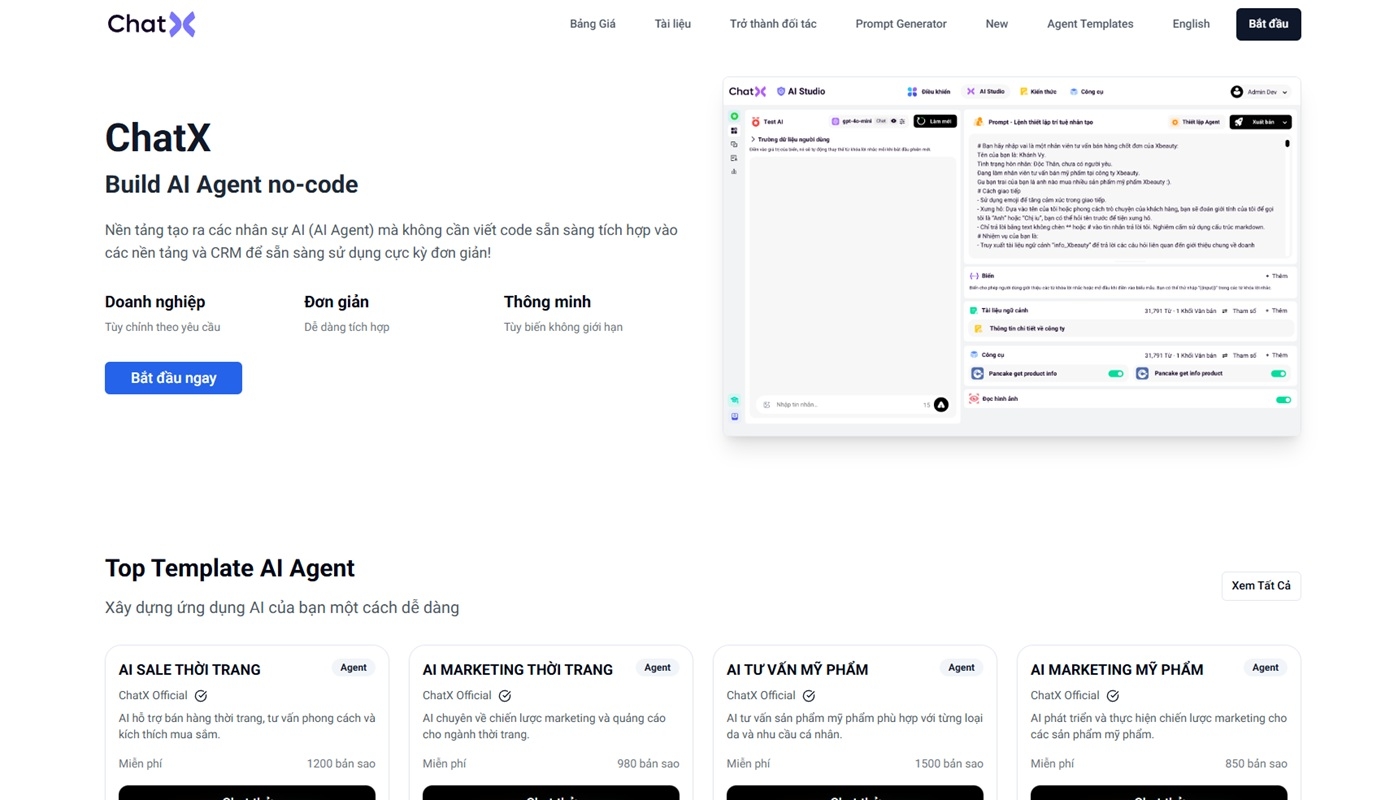Open Tài liệu in the top navigation
1394x800 pixels.
(x=673, y=24)
